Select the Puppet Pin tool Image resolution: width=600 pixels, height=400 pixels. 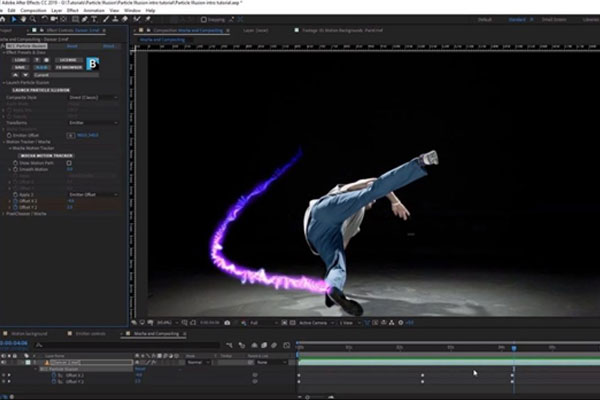[x=148, y=19]
